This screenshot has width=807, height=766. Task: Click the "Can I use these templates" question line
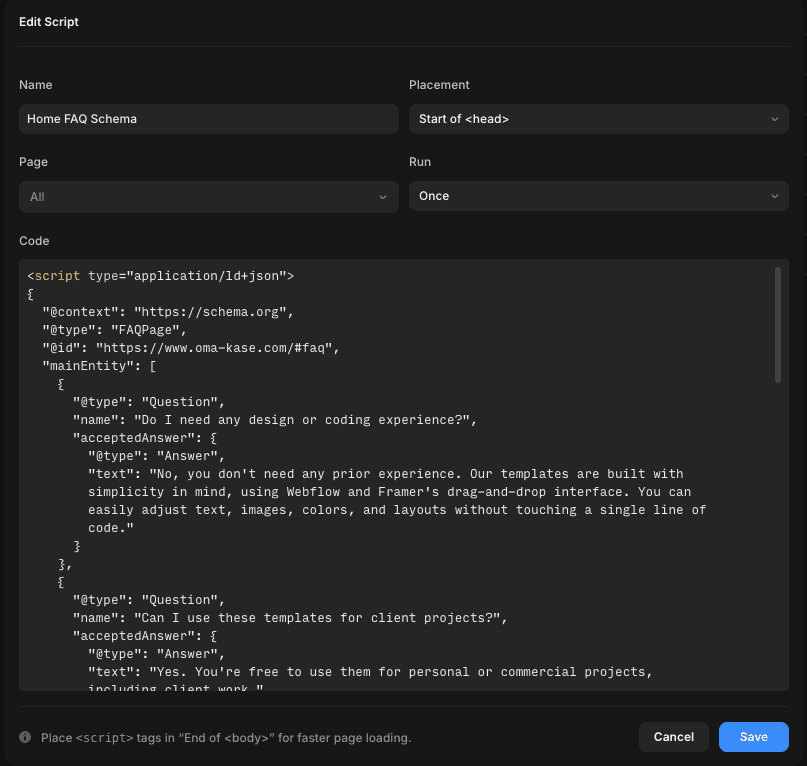[x=290, y=618]
